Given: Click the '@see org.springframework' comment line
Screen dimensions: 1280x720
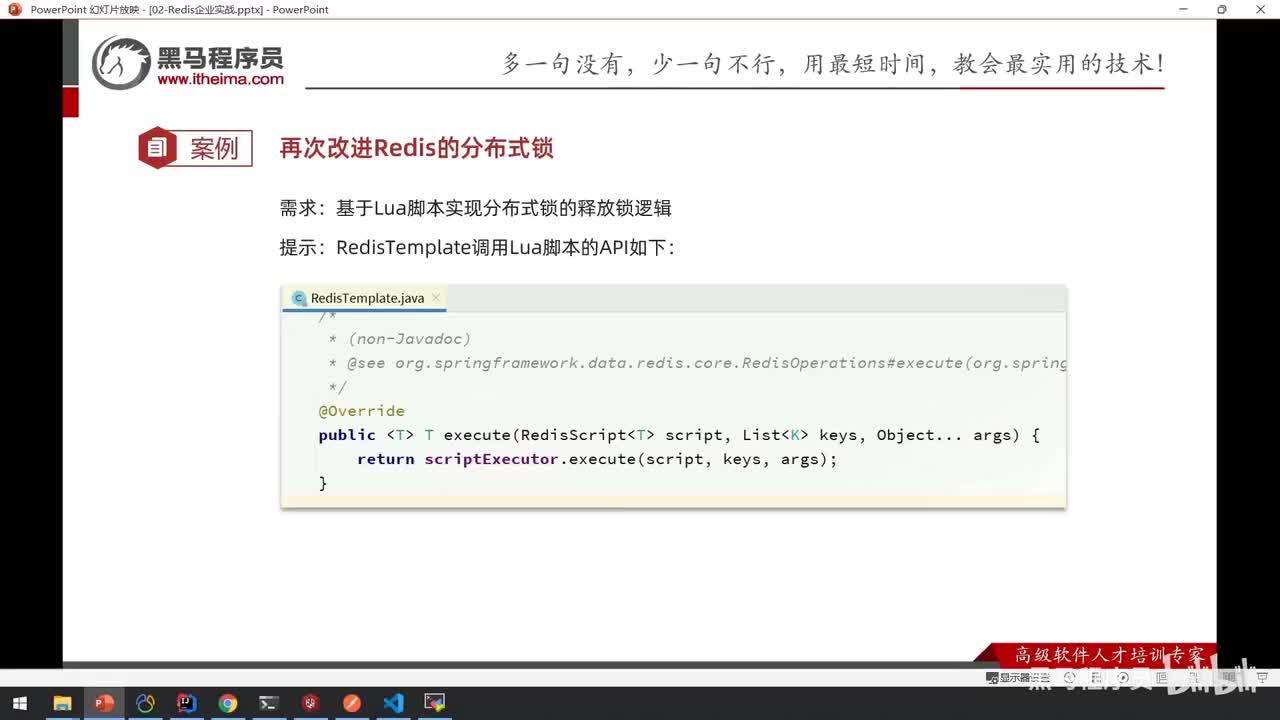Looking at the screenshot, I should 697,363.
